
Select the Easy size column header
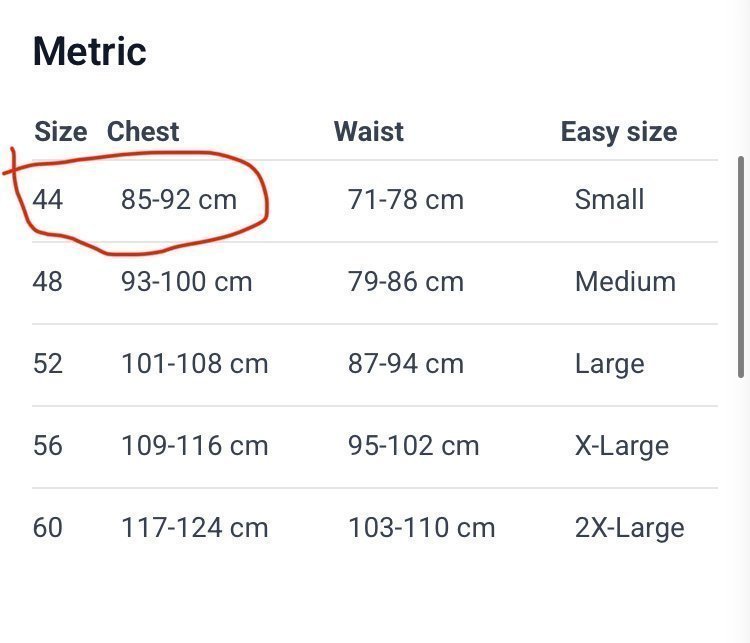619,133
